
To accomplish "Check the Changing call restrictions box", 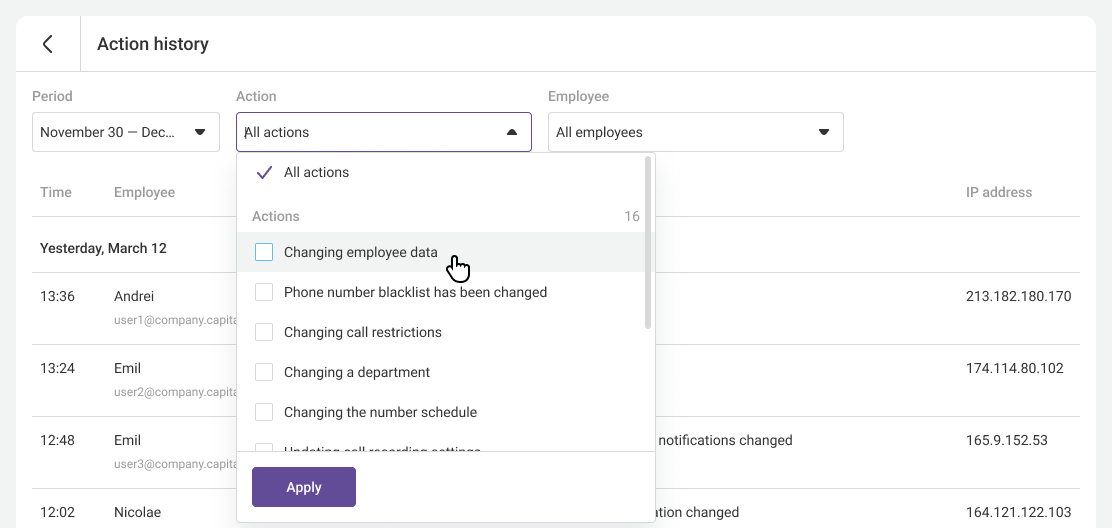I will 264,332.
